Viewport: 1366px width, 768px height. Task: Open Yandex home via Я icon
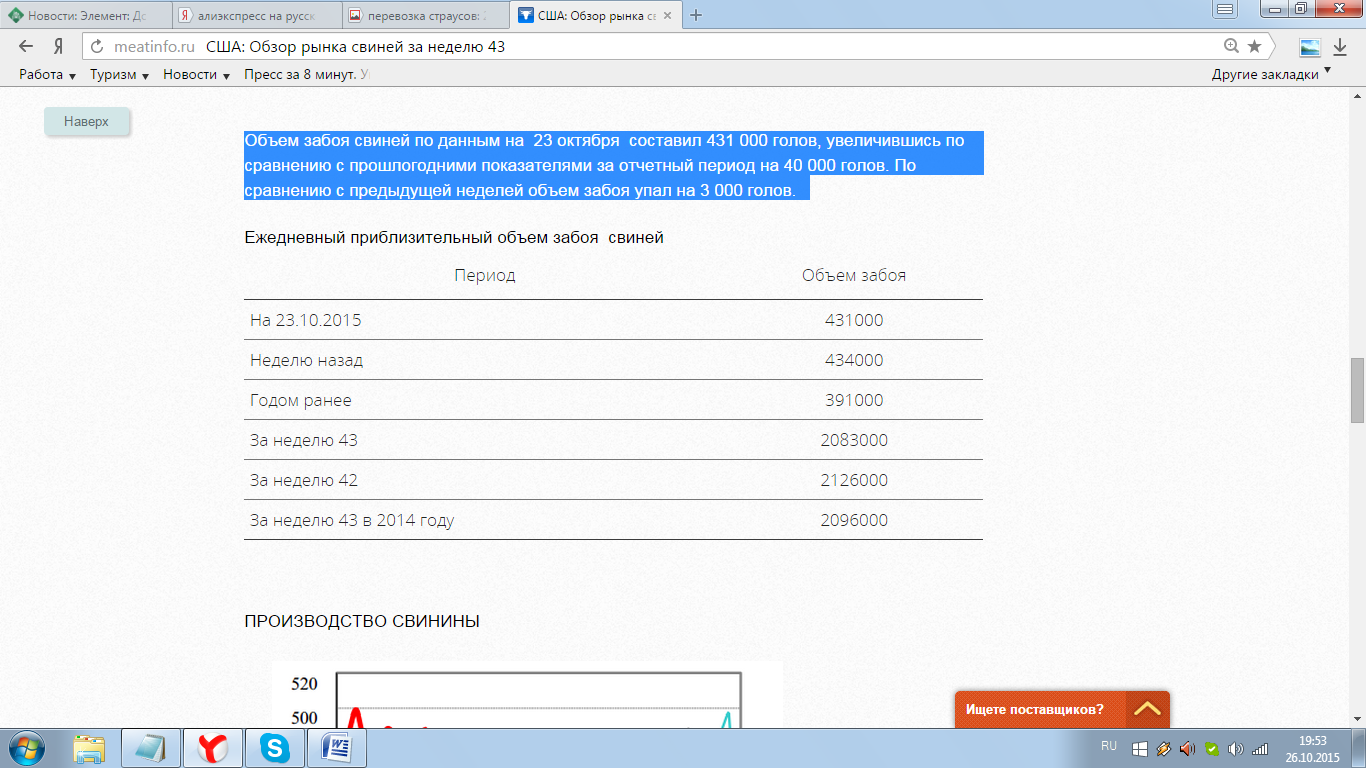(59, 47)
